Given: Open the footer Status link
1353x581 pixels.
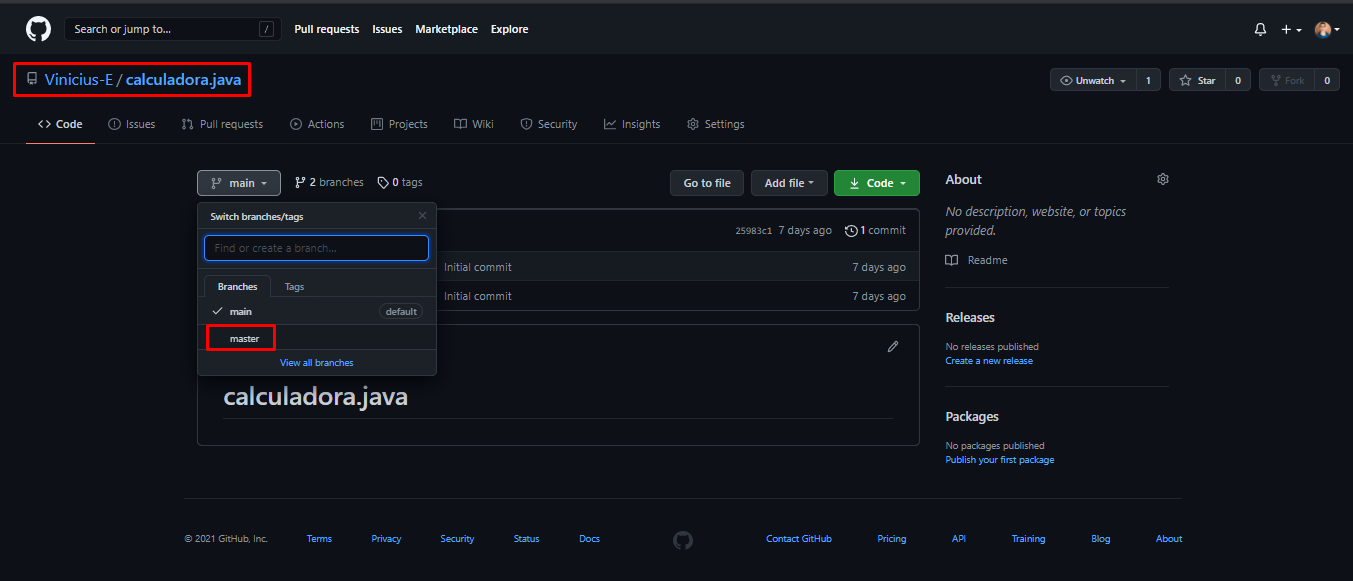Looking at the screenshot, I should 526,539.
